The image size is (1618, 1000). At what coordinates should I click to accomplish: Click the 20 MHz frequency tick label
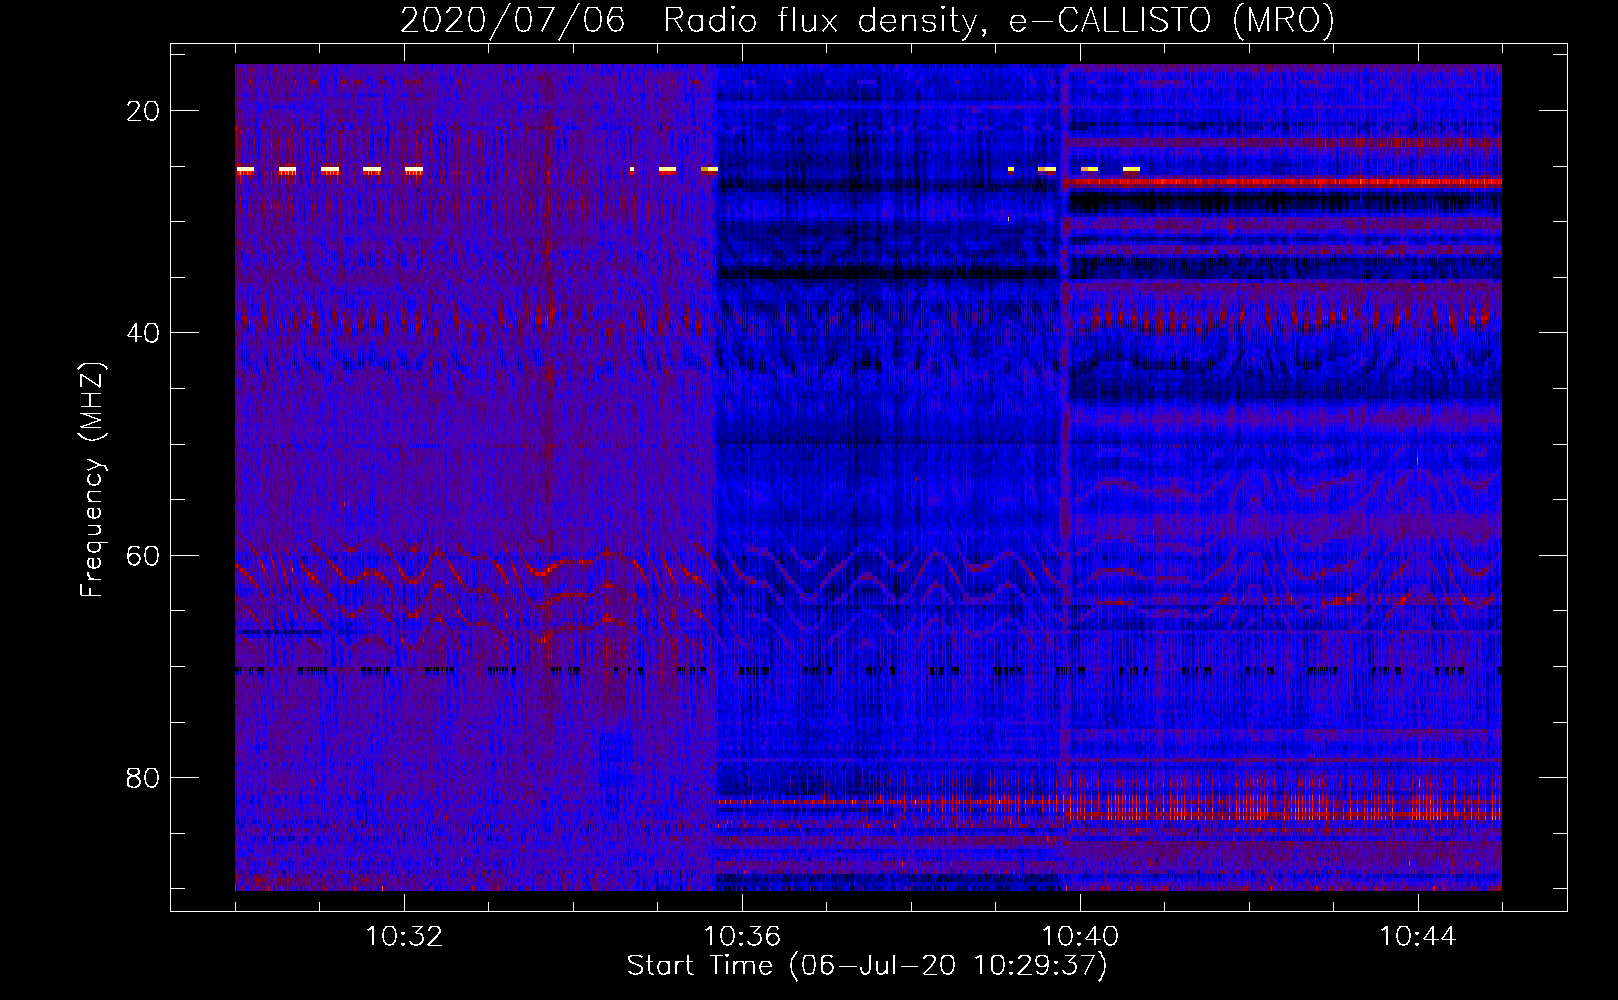tap(143, 111)
